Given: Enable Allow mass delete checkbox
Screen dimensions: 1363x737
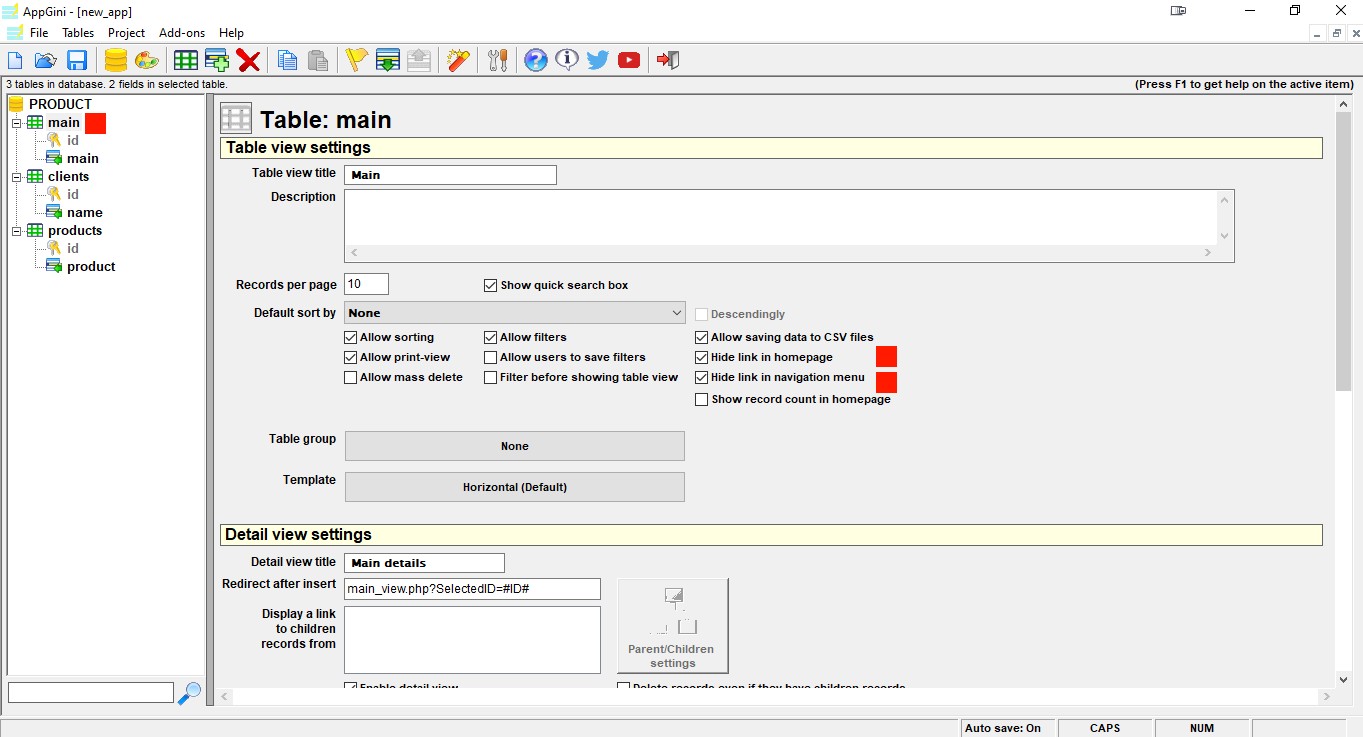Looking at the screenshot, I should click(x=350, y=377).
